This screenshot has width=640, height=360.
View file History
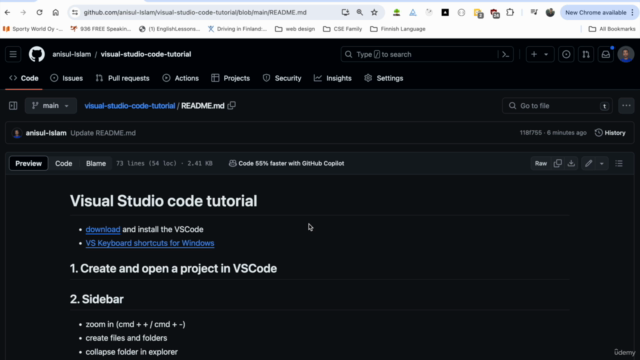pyautogui.click(x=610, y=133)
